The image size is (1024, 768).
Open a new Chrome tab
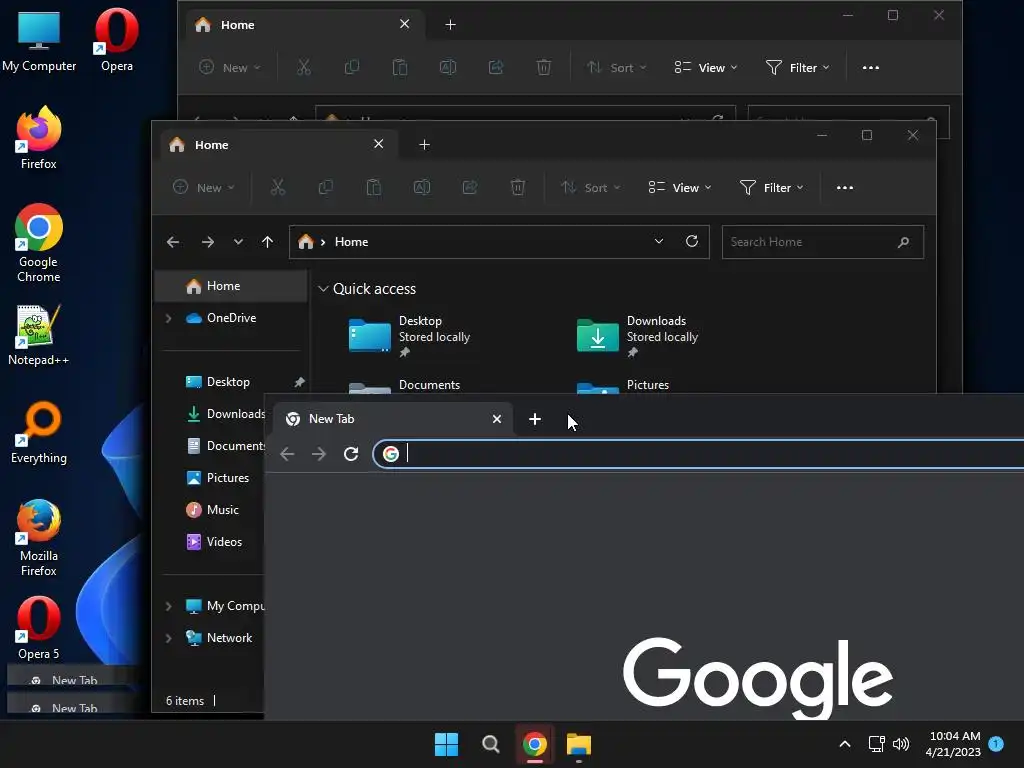pyautogui.click(x=535, y=419)
